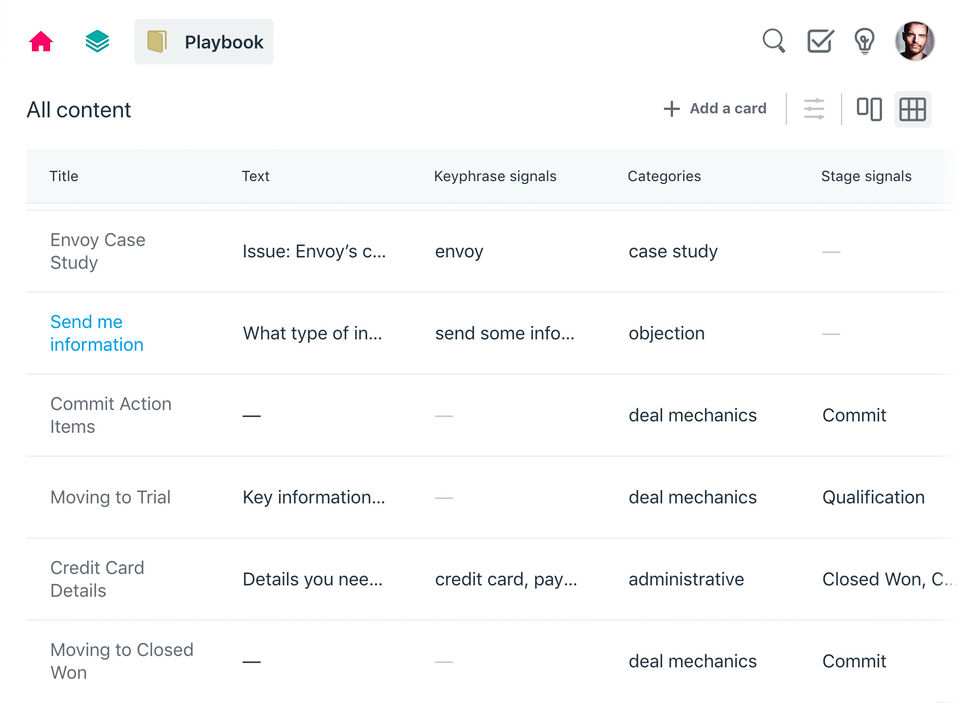The width and height of the screenshot is (960, 709).
Task: Switch to the column card view
Action: click(x=869, y=109)
